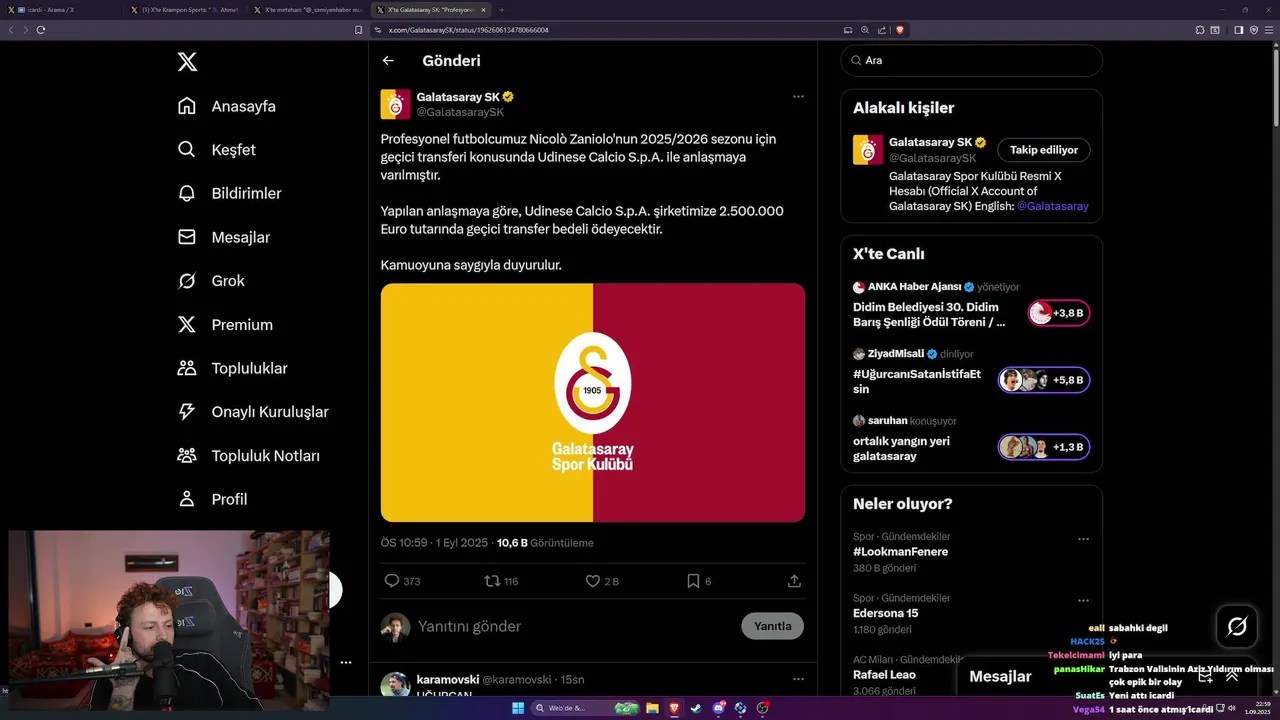Click Galatasaray SK avatar on the post
1280x720 pixels.
click(395, 104)
